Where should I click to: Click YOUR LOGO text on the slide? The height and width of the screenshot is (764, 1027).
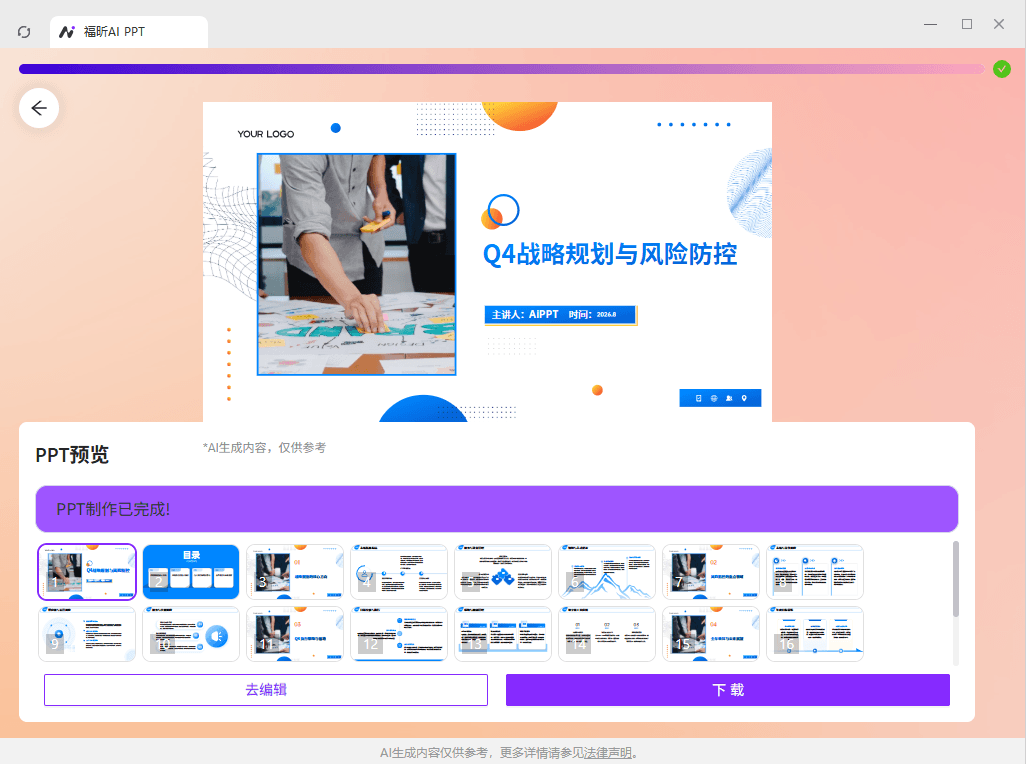pos(266,134)
